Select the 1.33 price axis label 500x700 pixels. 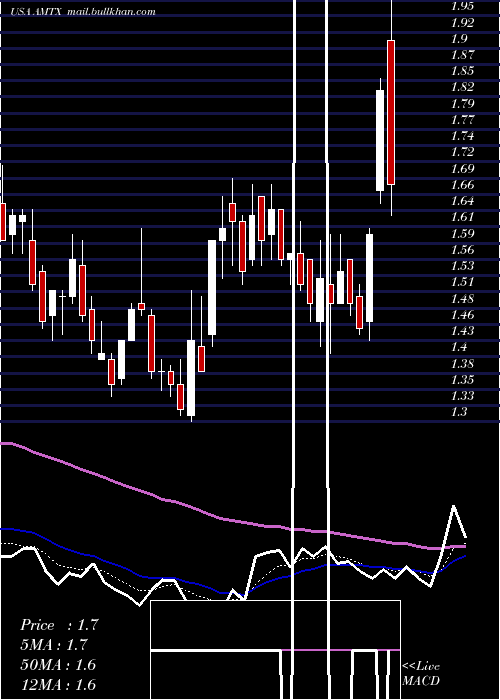tap(462, 396)
